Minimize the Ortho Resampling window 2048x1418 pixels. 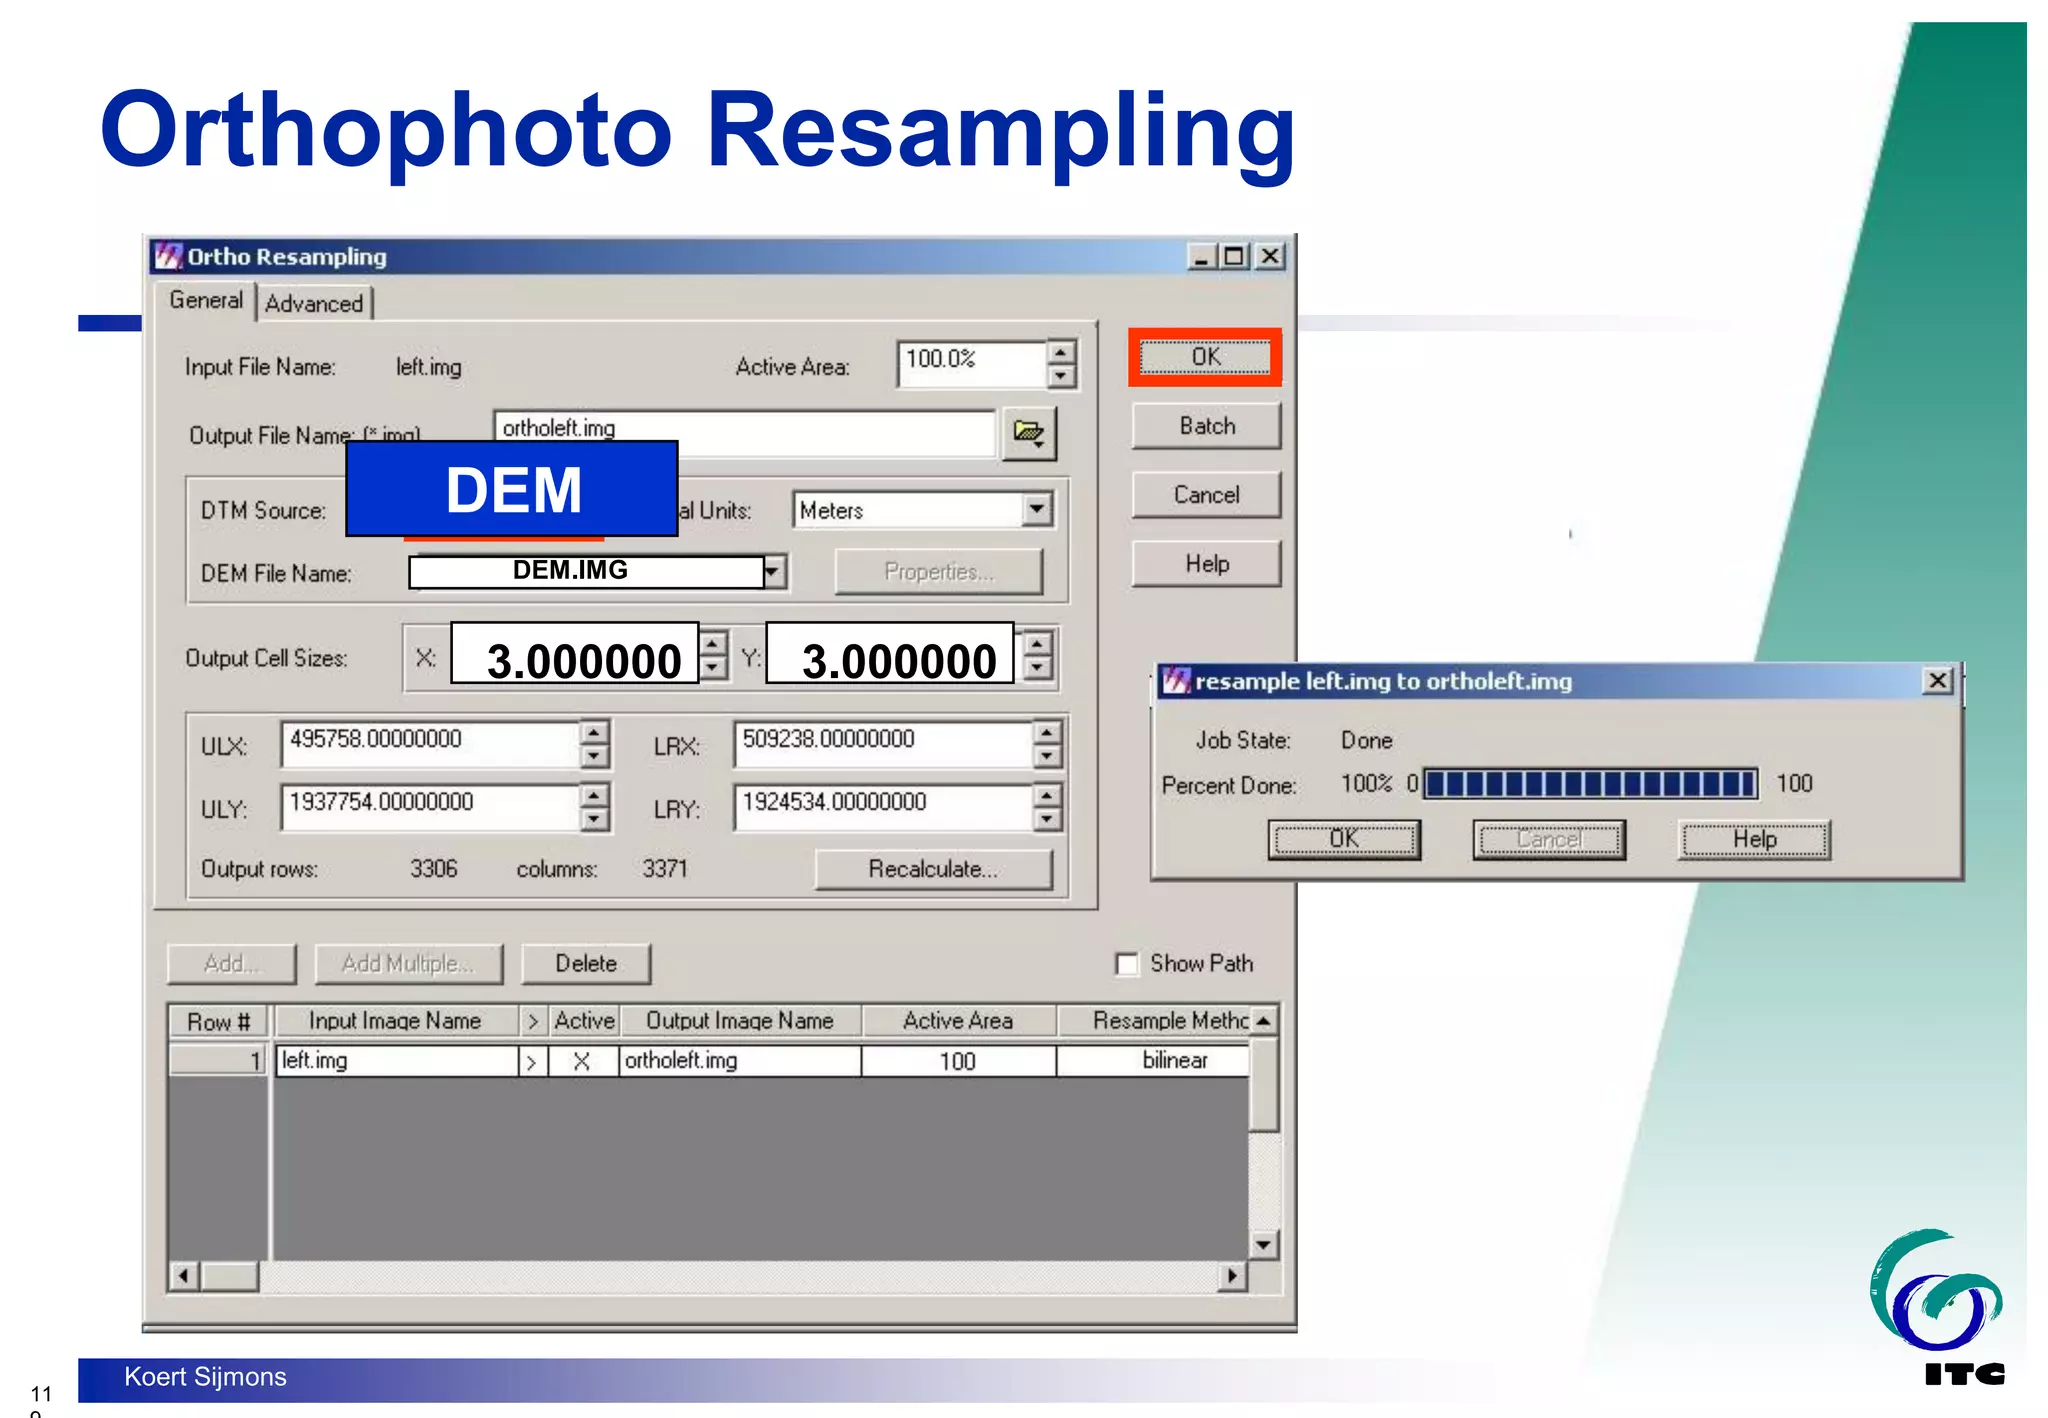point(1203,257)
